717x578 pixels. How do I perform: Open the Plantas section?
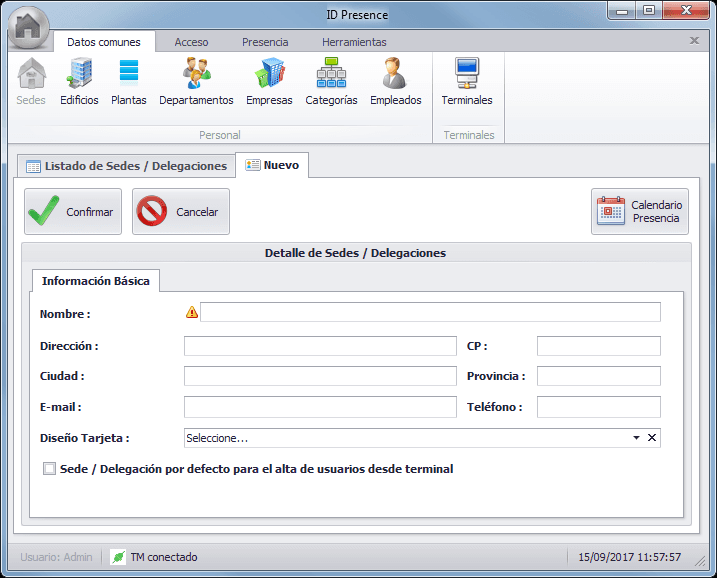[x=129, y=81]
